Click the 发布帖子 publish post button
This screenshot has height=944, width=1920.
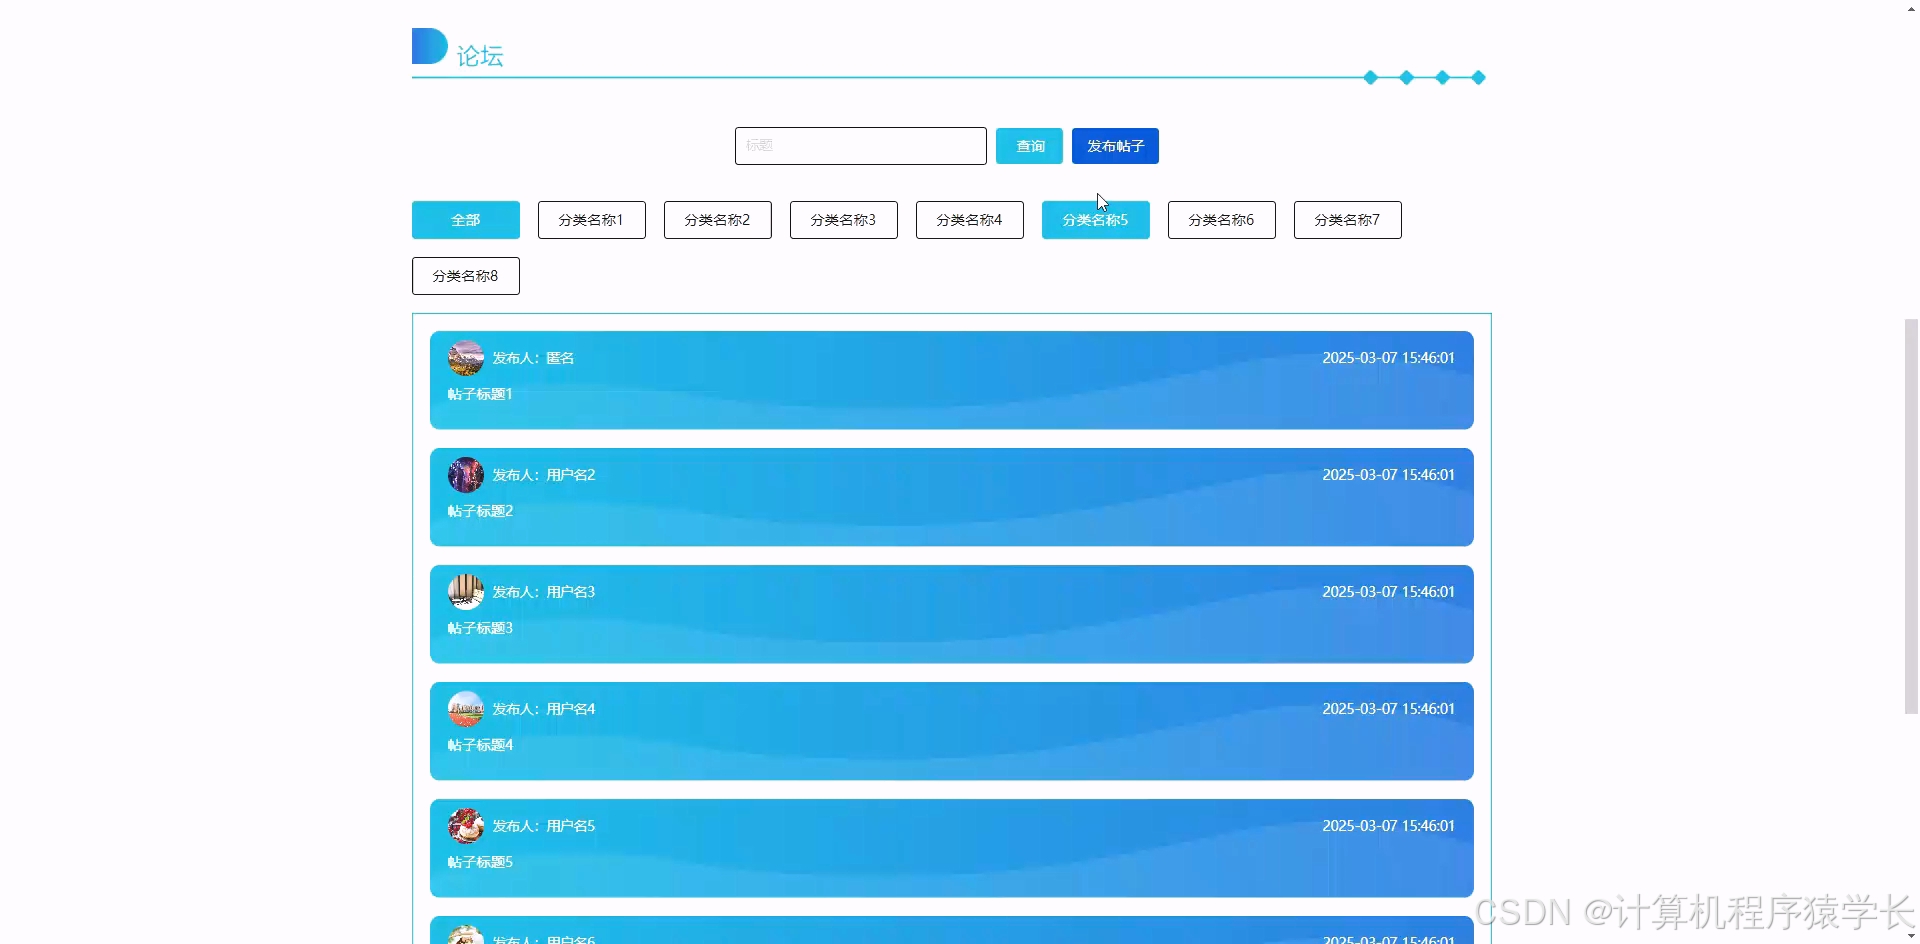(1115, 146)
